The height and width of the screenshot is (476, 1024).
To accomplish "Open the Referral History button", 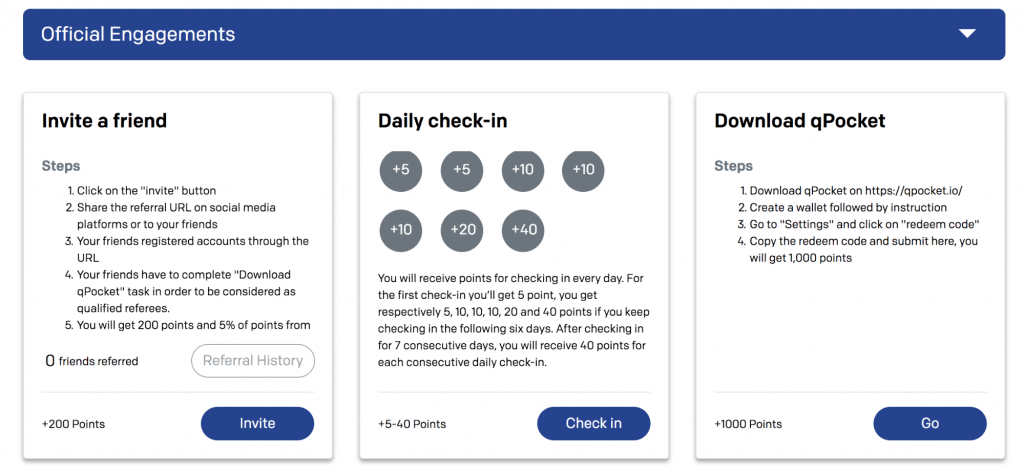I will click(x=253, y=360).
